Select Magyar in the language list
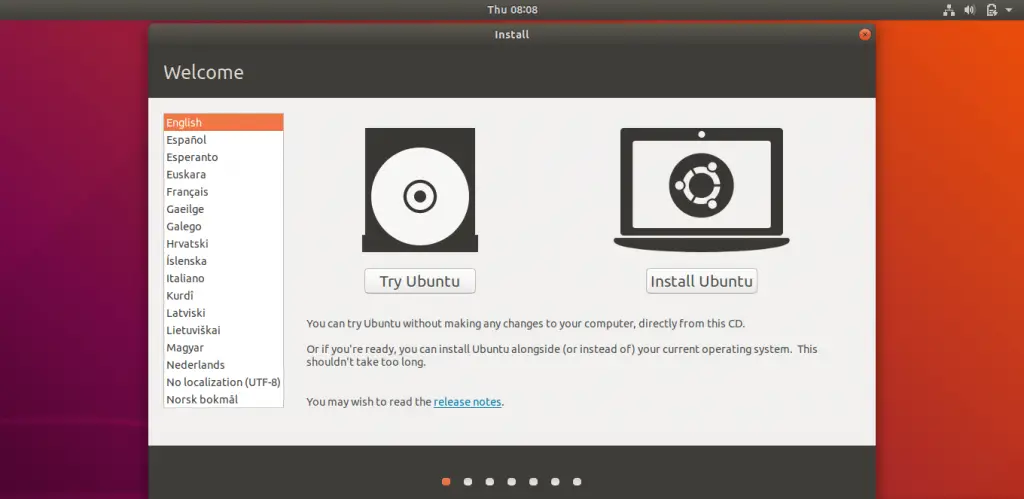This screenshot has height=499, width=1024. point(223,347)
